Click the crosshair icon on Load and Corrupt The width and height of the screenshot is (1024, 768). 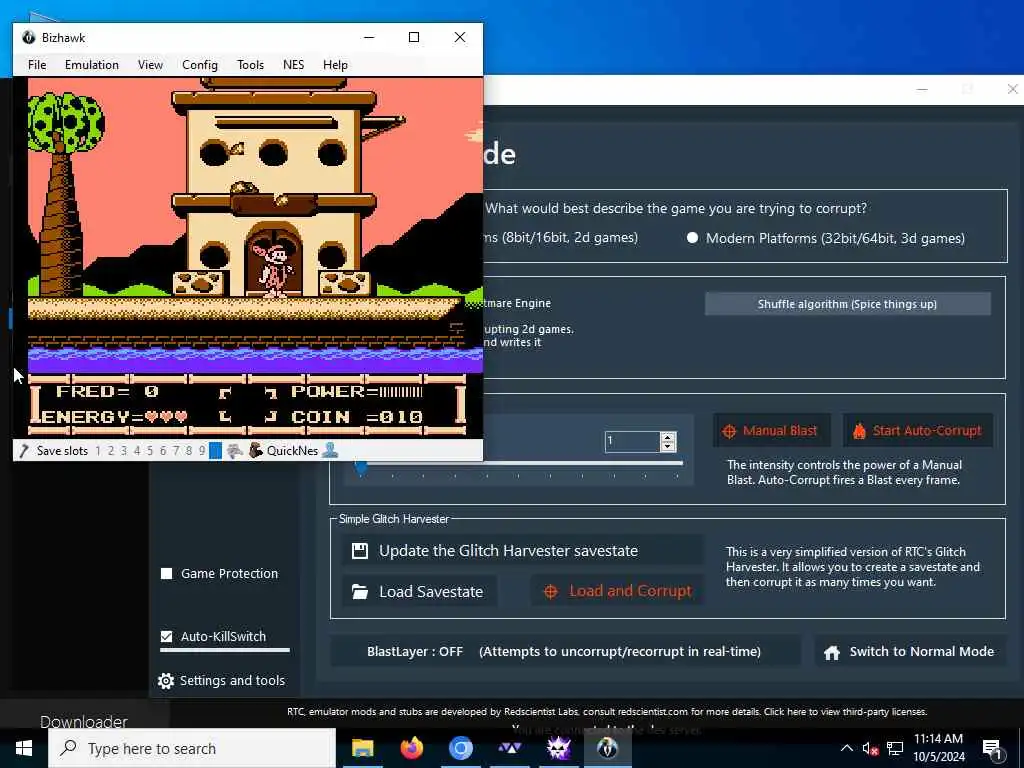coord(551,592)
